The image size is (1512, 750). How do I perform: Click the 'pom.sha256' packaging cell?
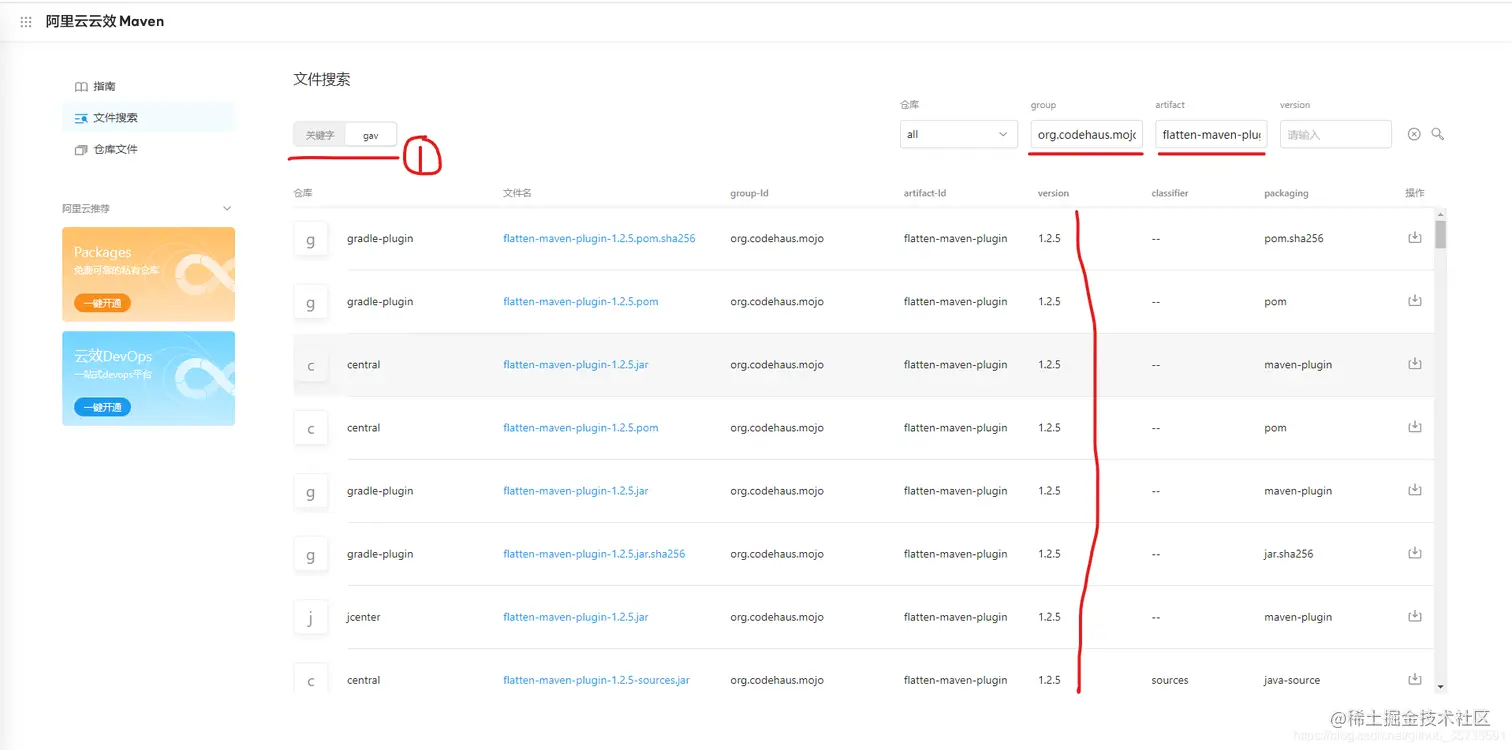click(1294, 239)
